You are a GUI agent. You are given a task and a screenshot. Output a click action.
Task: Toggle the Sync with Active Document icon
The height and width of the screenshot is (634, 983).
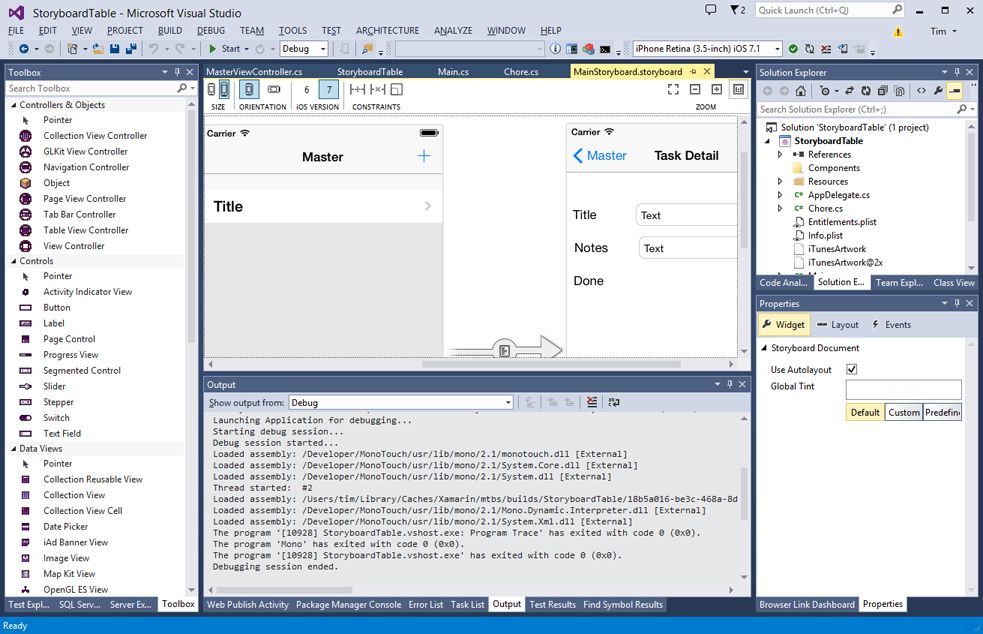point(849,91)
